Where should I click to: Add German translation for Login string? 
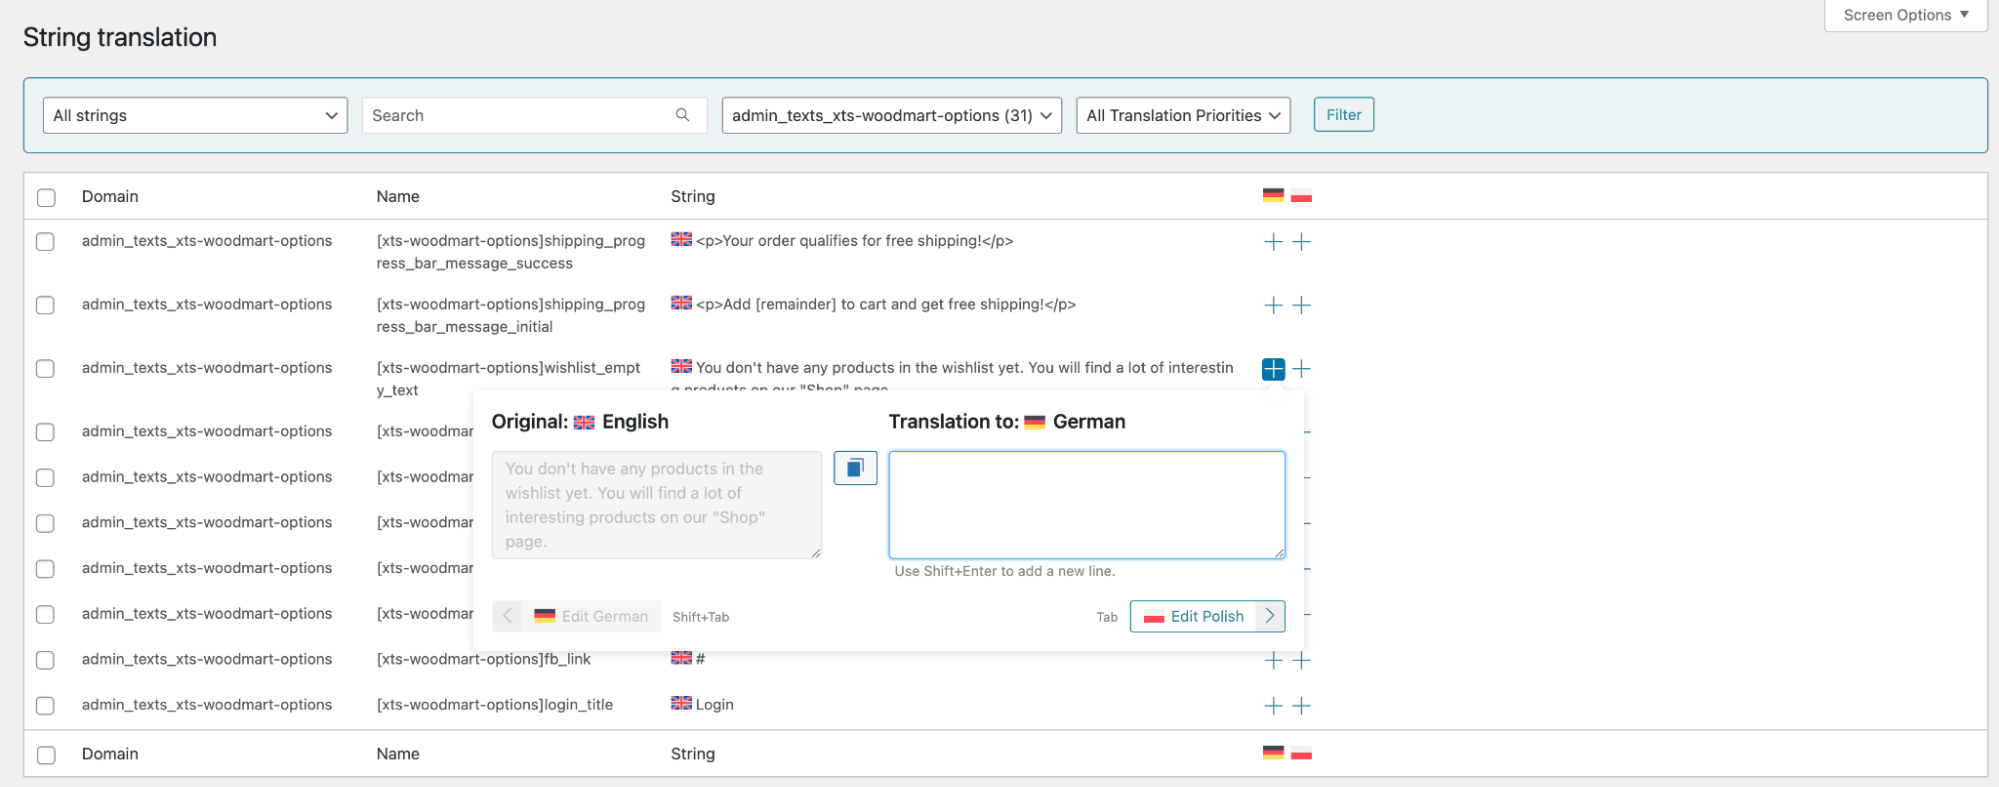(1273, 706)
